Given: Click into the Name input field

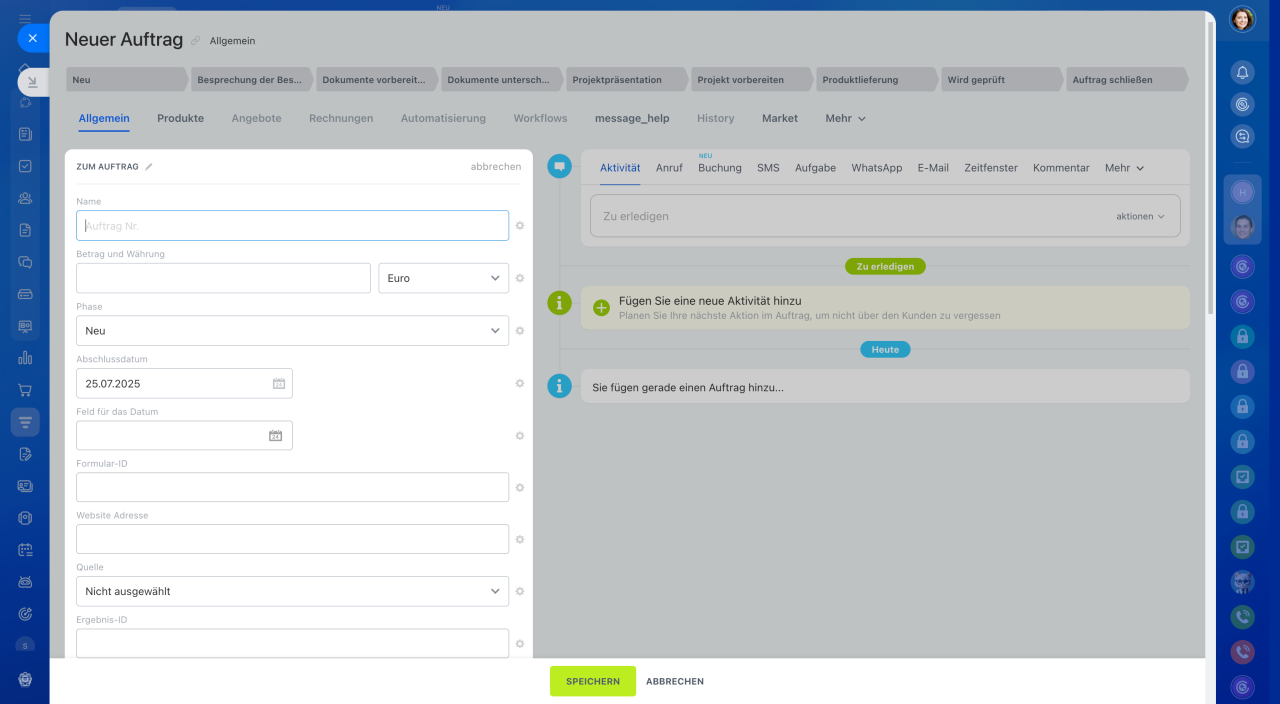Looking at the screenshot, I should [292, 226].
